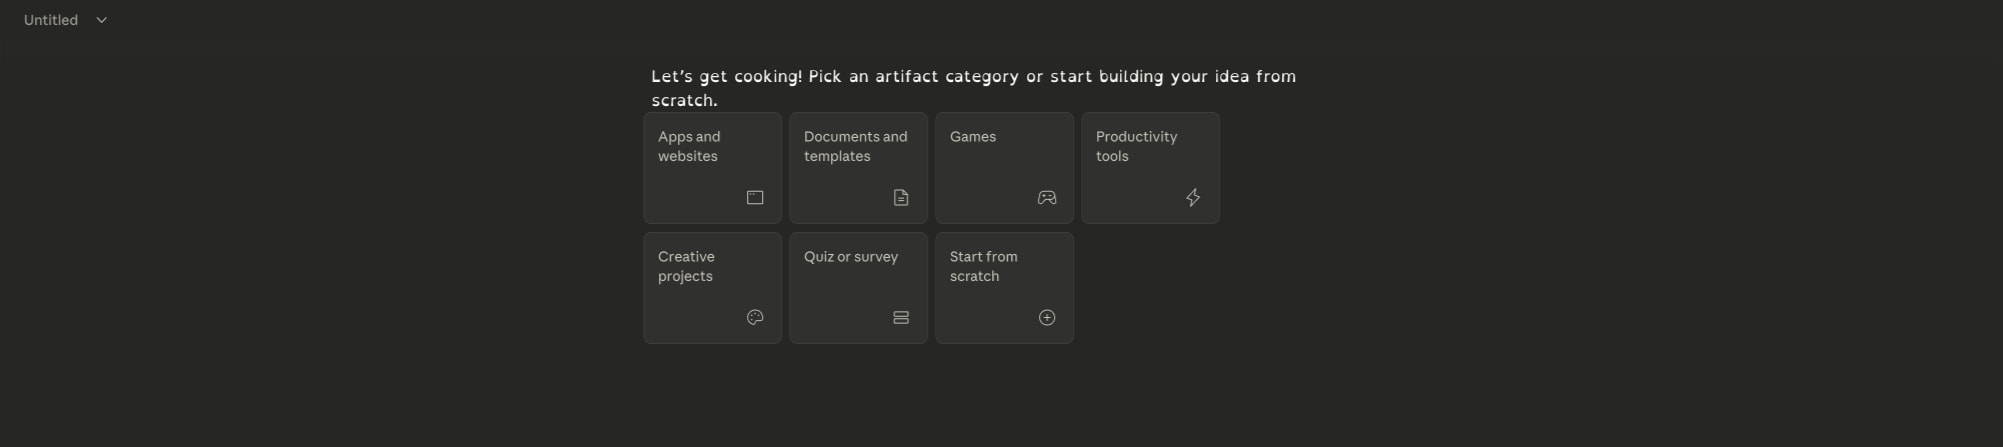2003x447 pixels.
Task: Expand the chevron next to Untitled
Action: tap(101, 20)
